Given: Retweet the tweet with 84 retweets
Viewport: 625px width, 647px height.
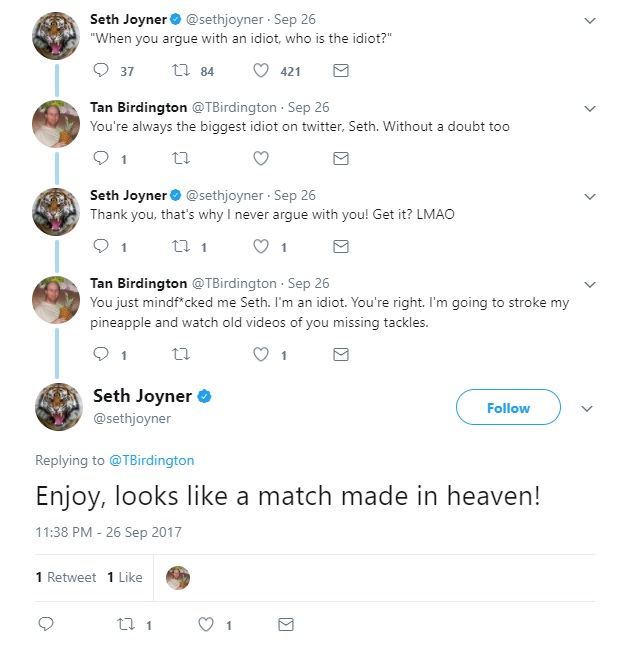Looking at the screenshot, I should click(x=180, y=71).
